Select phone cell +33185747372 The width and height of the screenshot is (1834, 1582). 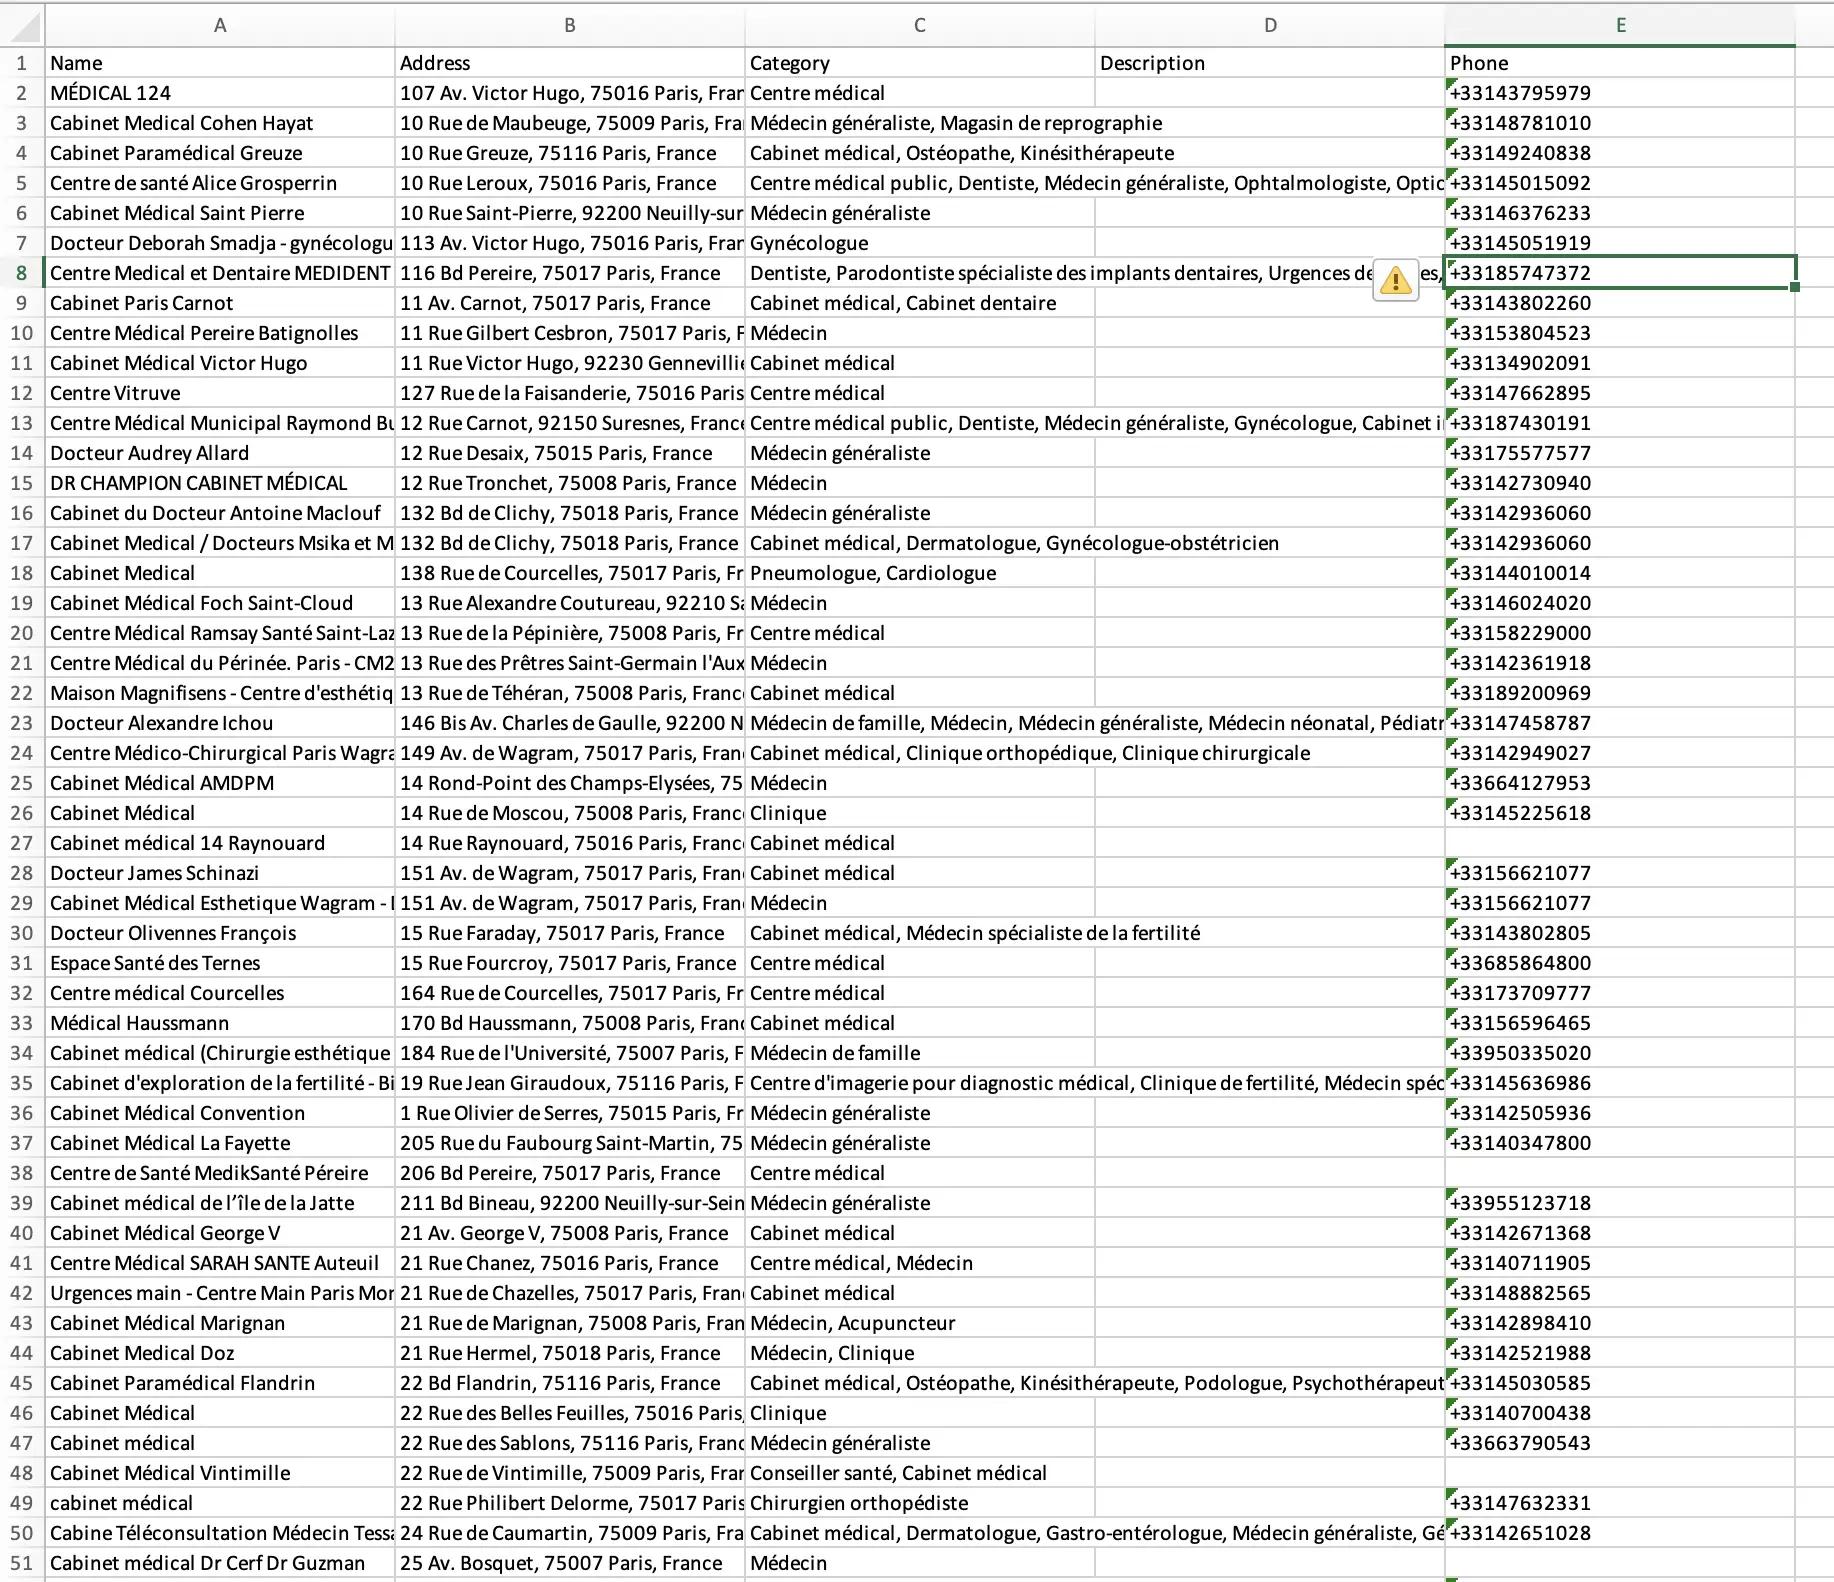point(1620,273)
